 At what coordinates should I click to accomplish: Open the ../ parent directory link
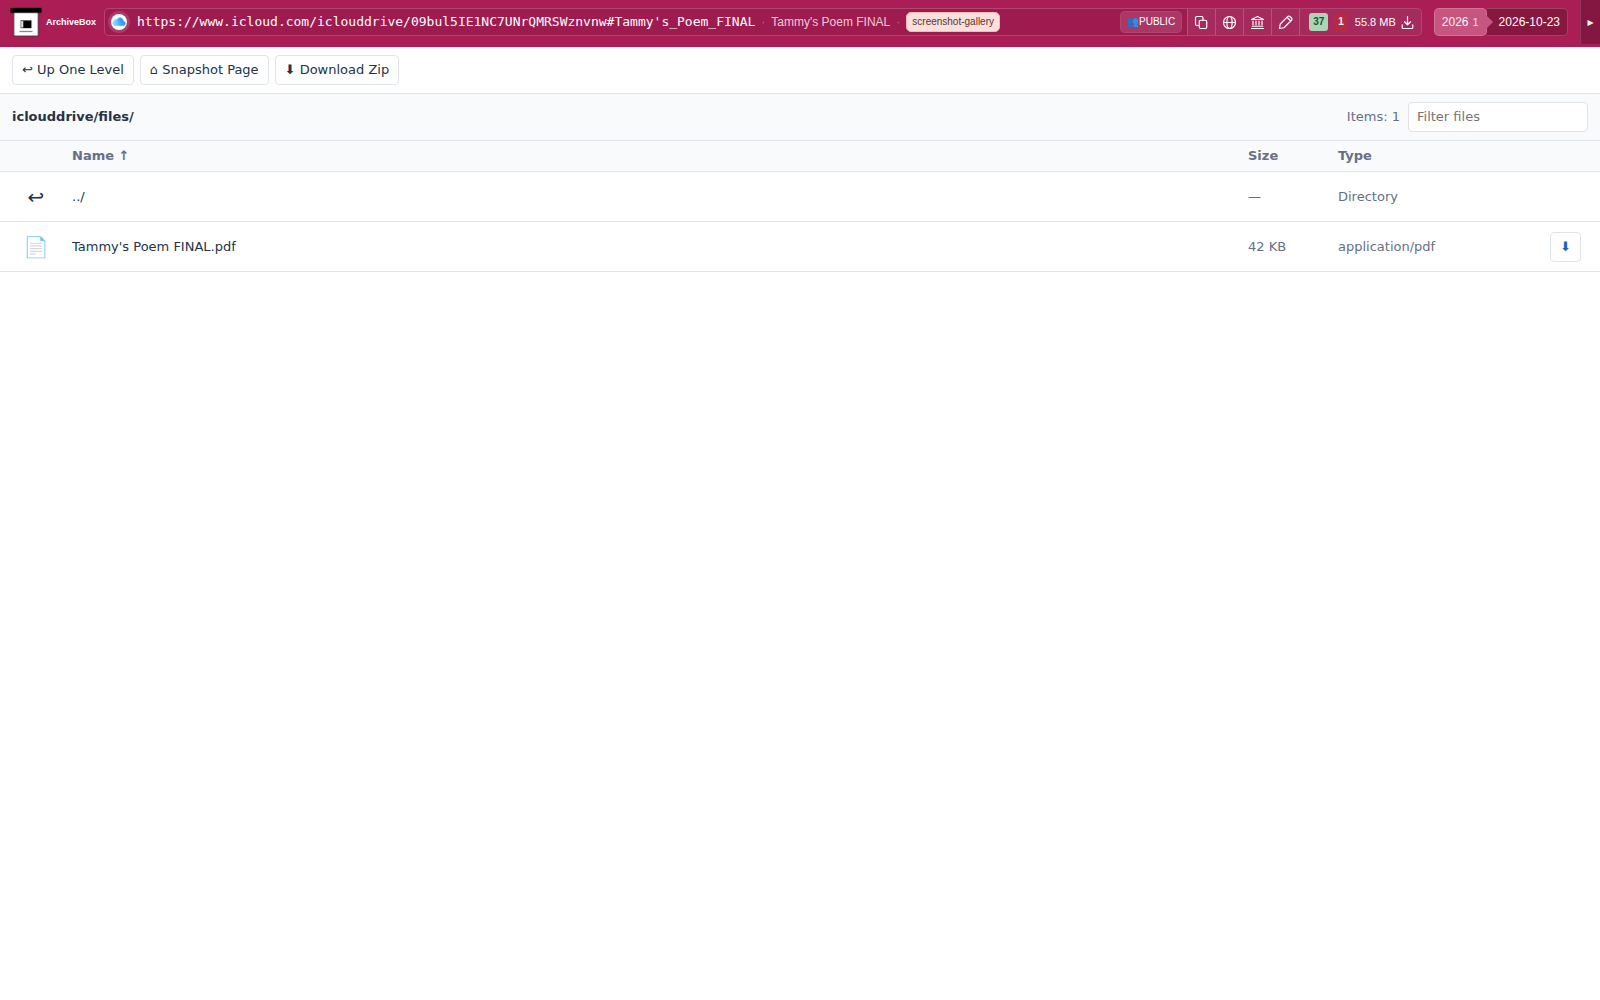click(78, 197)
